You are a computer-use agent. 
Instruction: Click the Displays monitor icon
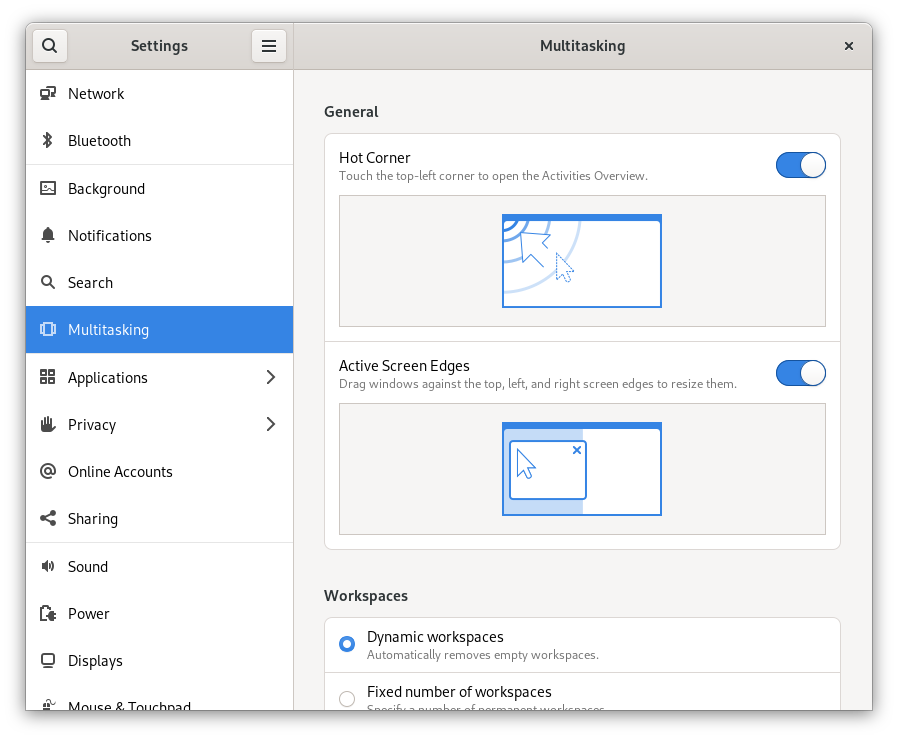(48, 660)
